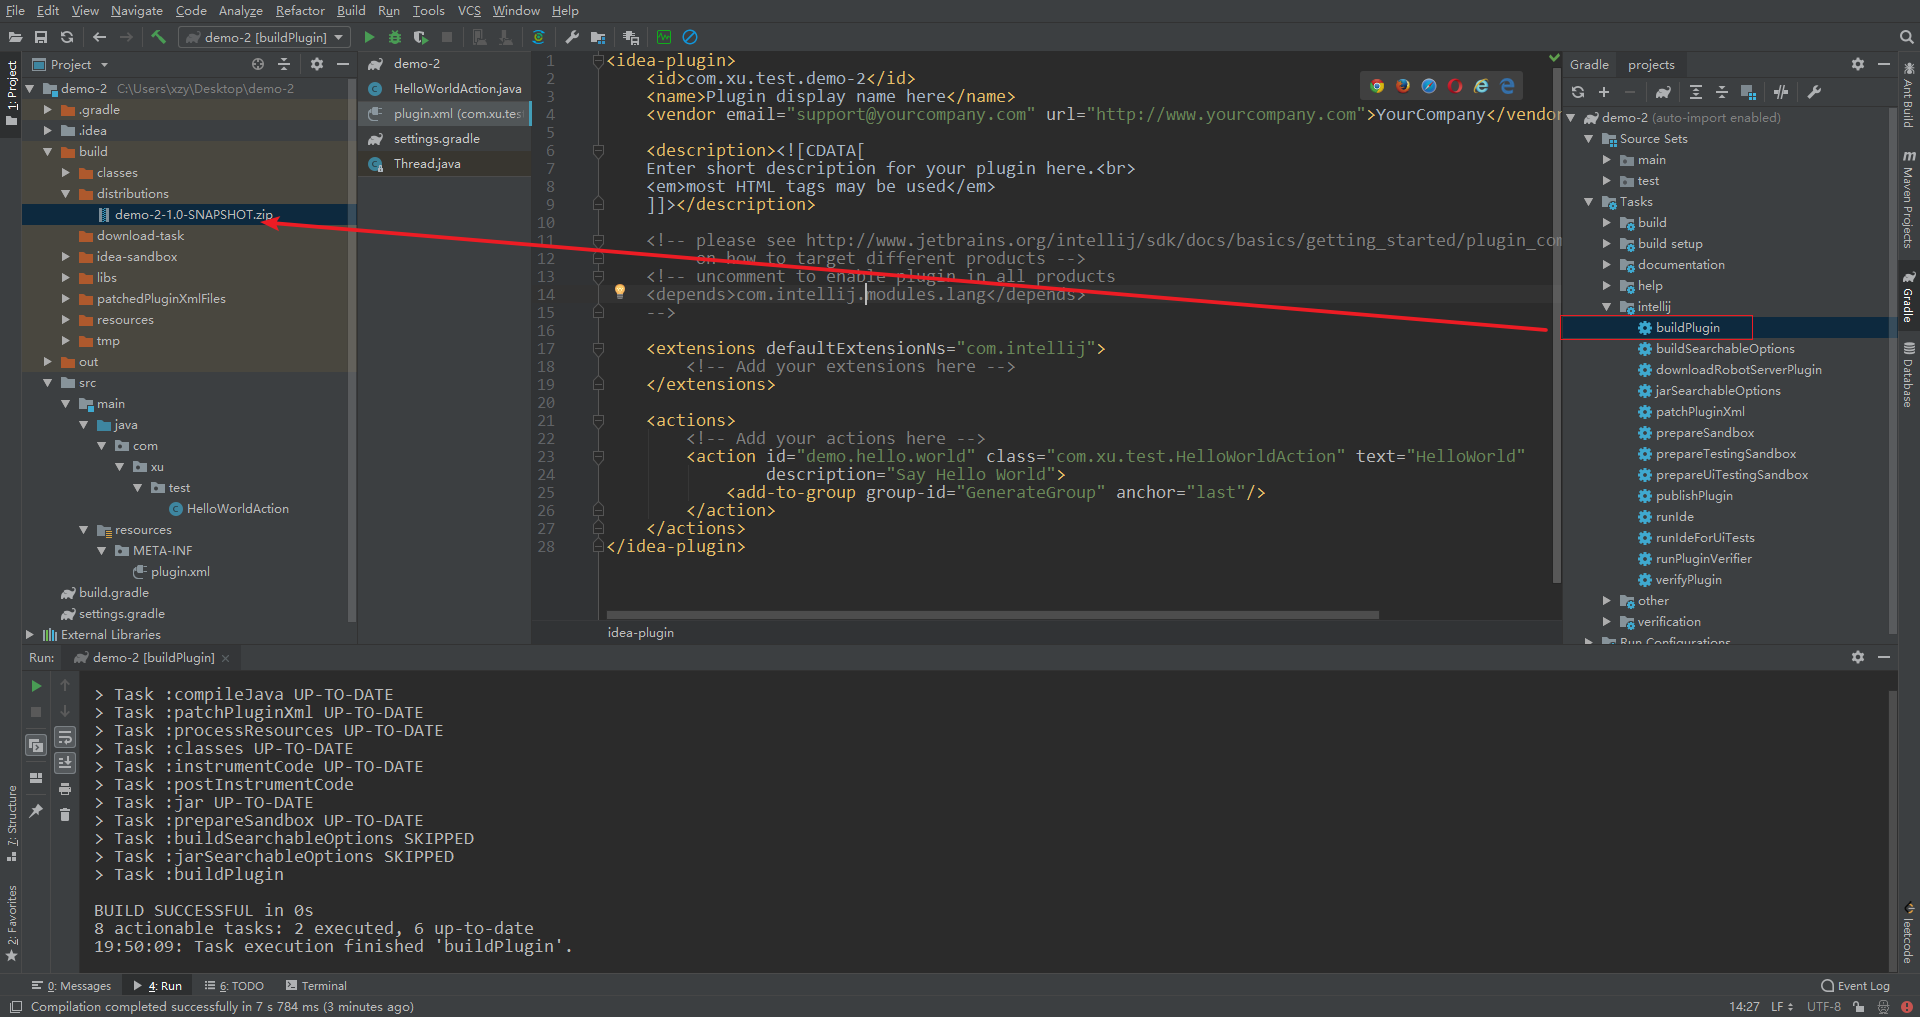Toggle Structure side tool window
Viewport: 1920px width, 1017px height.
(x=12, y=822)
